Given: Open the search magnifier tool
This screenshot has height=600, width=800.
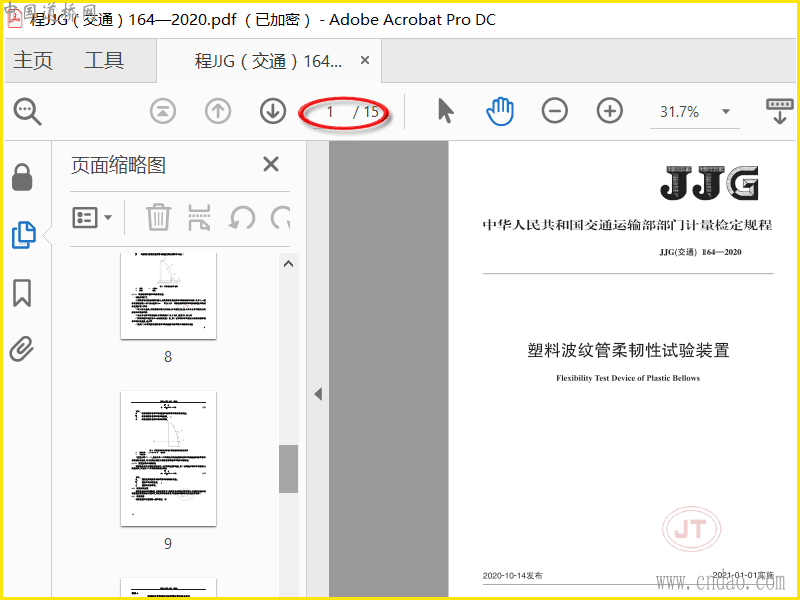Looking at the screenshot, I should coord(27,112).
